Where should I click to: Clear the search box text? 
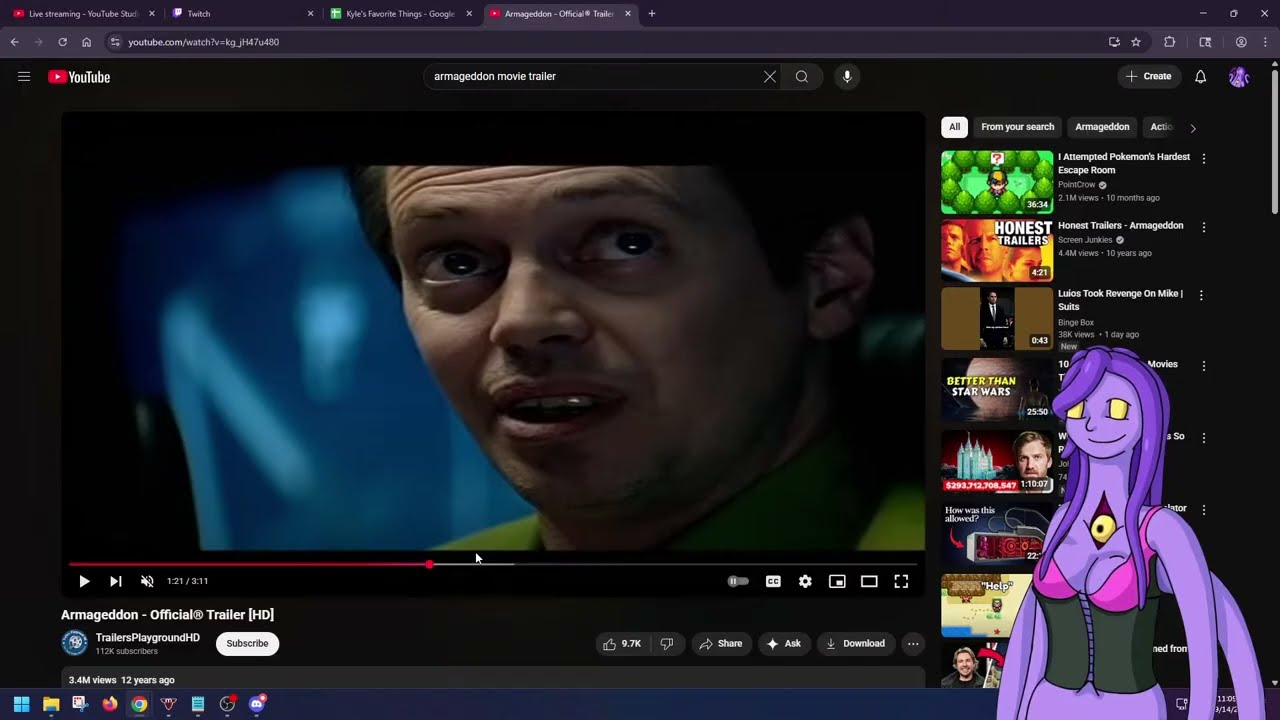(770, 77)
